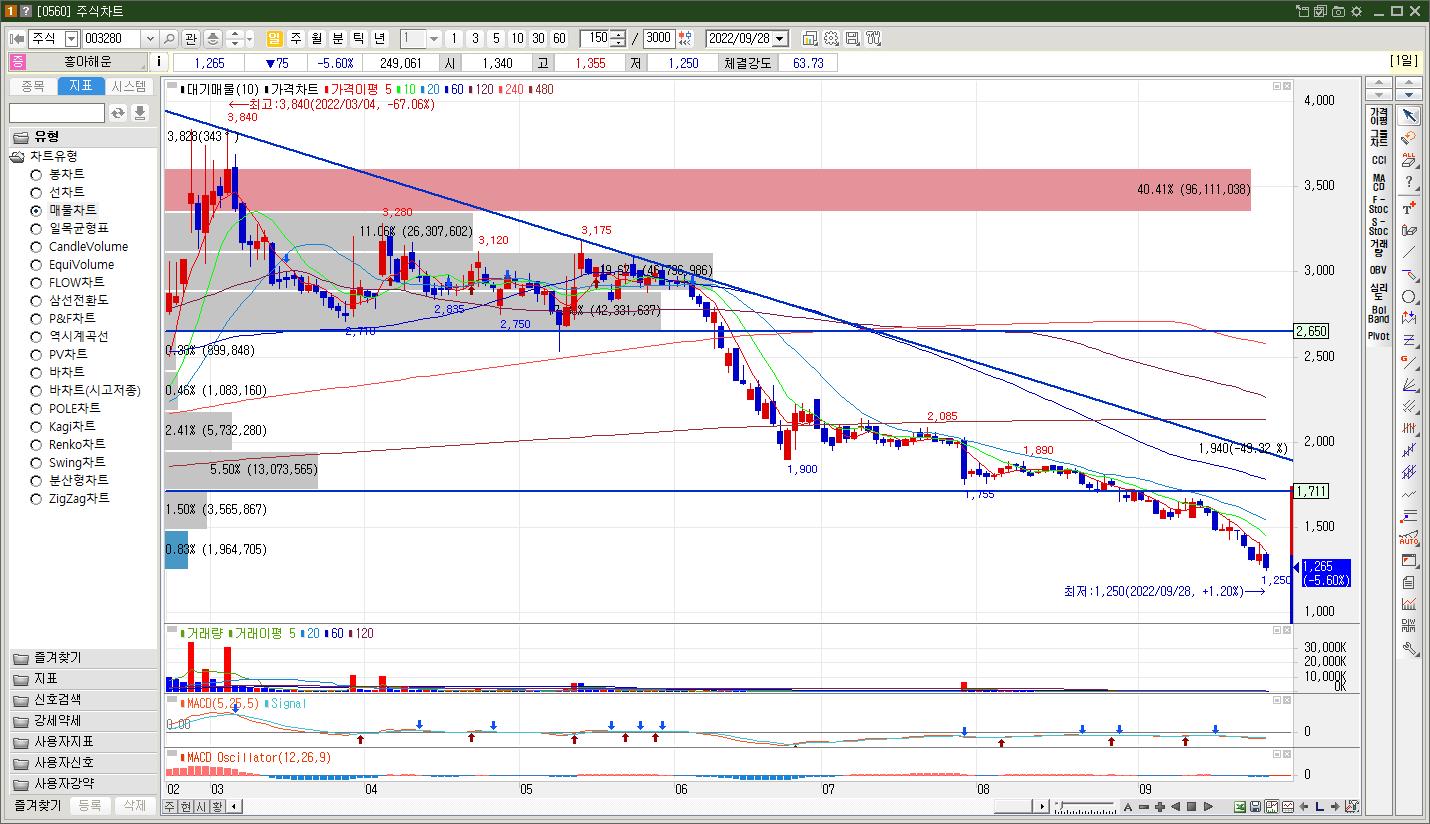Select the arrow pointer tool in right toolbar
This screenshot has width=1430, height=824.
click(x=1408, y=115)
